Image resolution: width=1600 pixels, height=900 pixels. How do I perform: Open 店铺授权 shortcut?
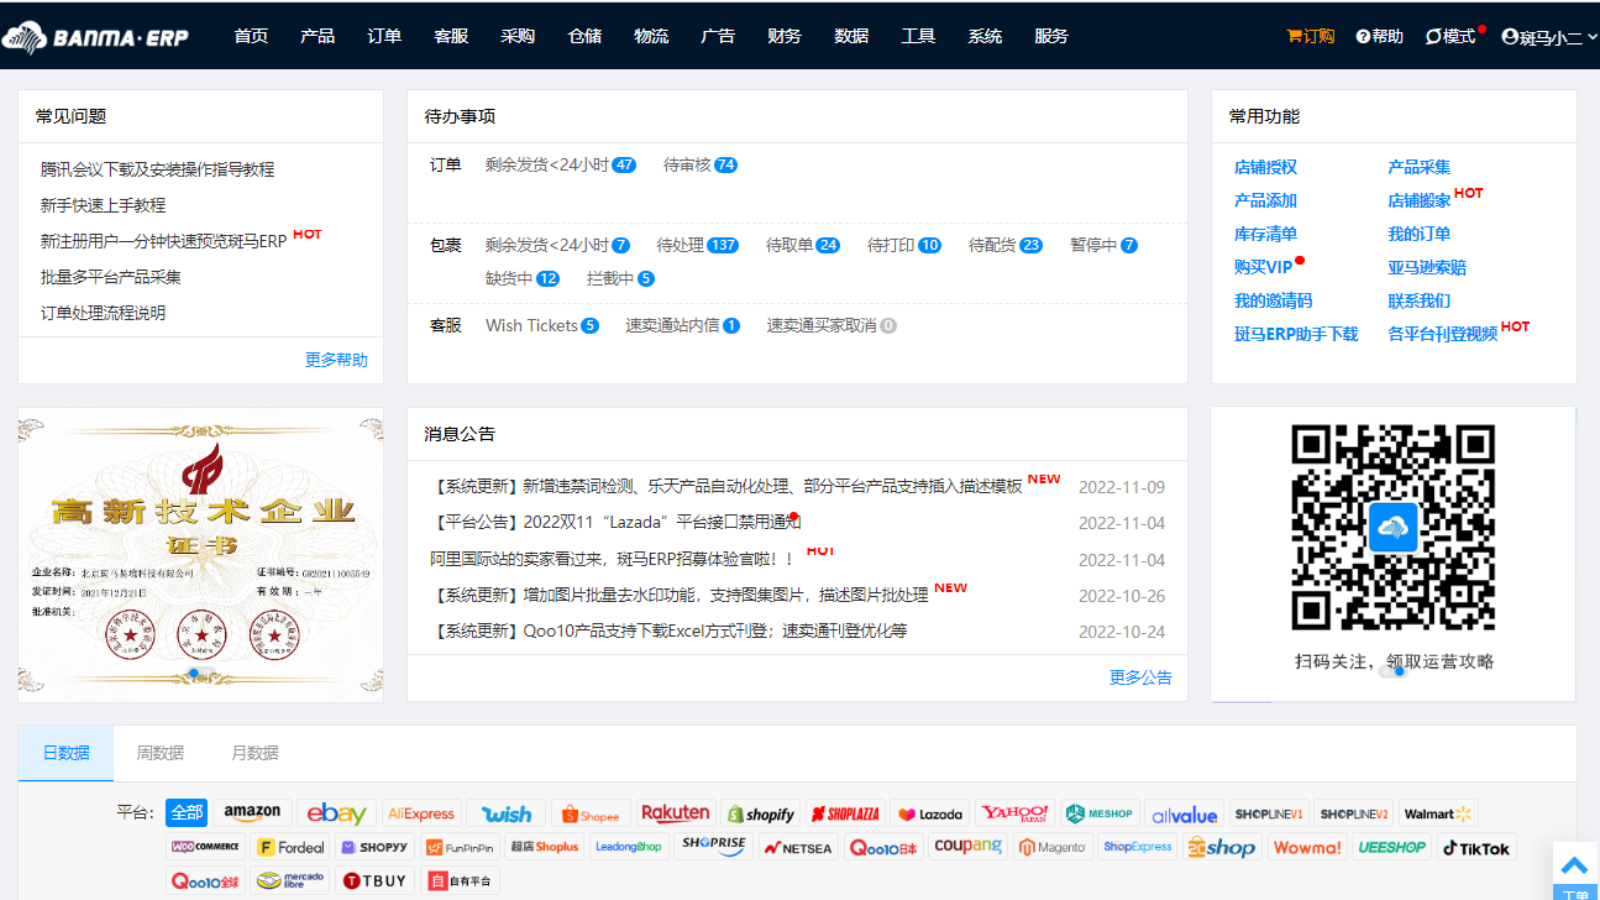click(1265, 167)
